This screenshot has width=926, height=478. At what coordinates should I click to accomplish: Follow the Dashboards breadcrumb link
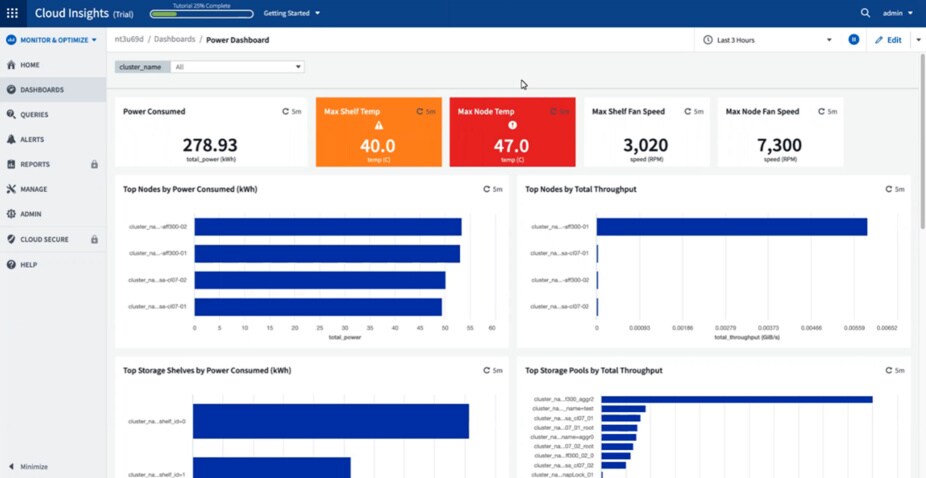[x=174, y=40]
